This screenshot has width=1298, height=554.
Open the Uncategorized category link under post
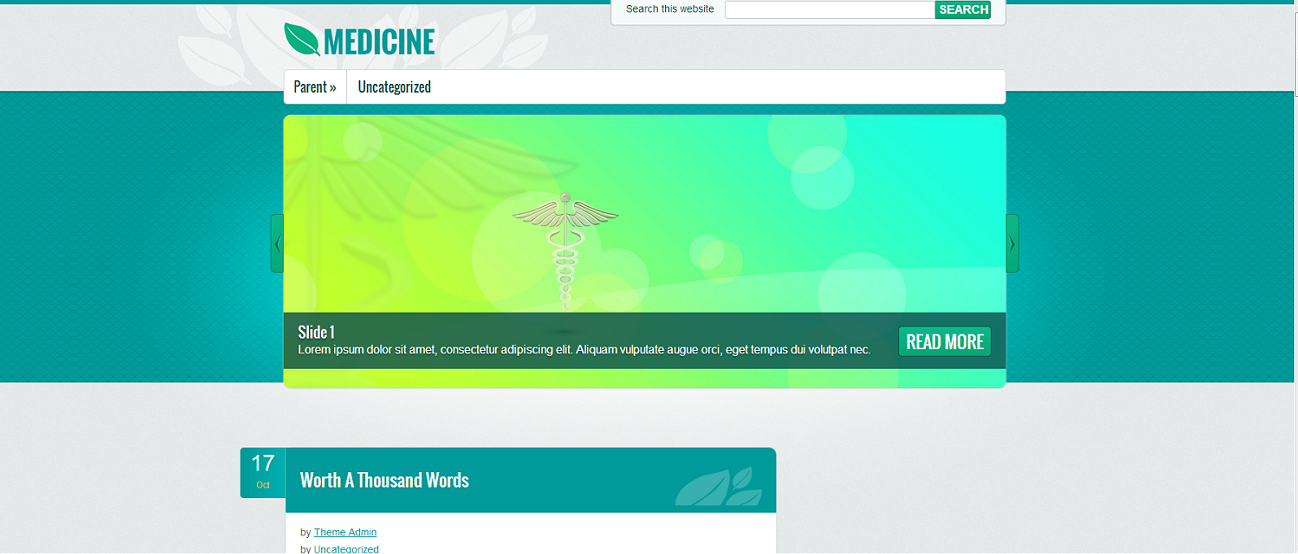(346, 549)
